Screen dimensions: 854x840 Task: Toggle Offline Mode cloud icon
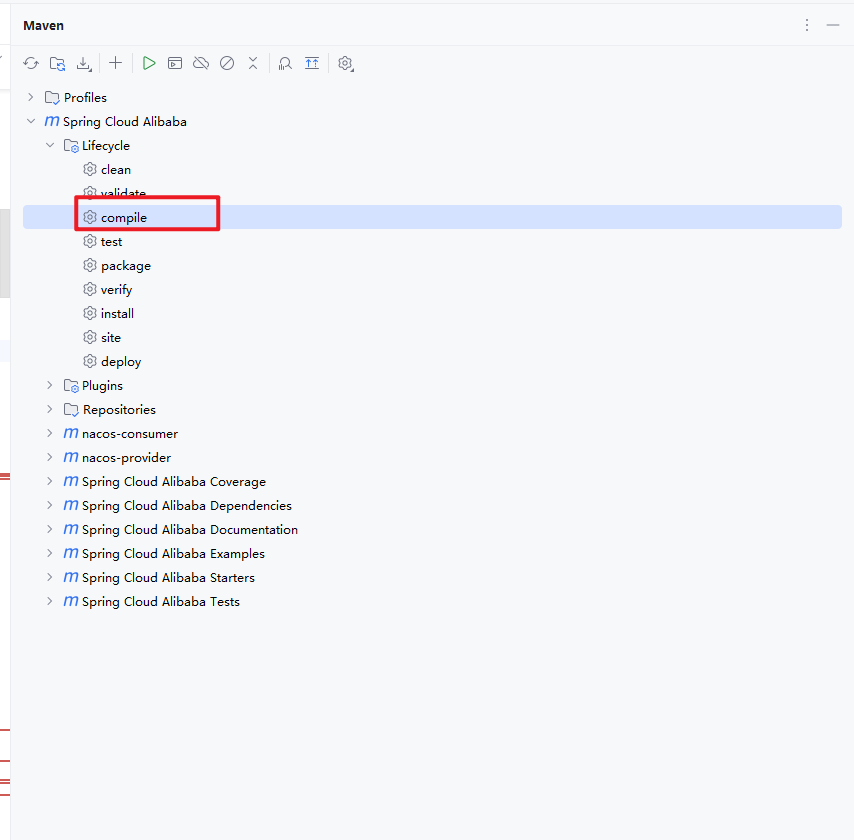coord(201,63)
